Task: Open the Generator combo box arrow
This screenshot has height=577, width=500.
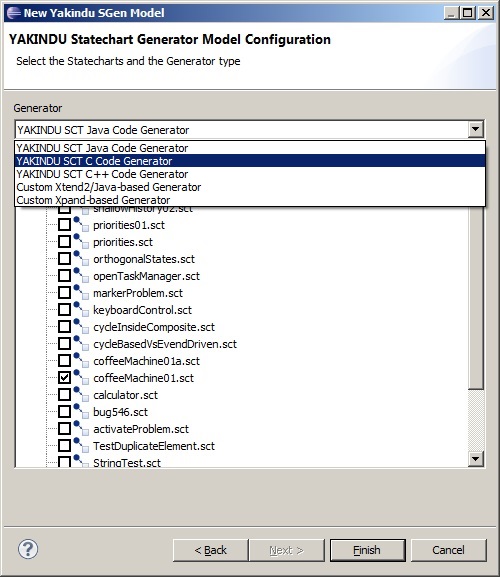Action: point(475,129)
